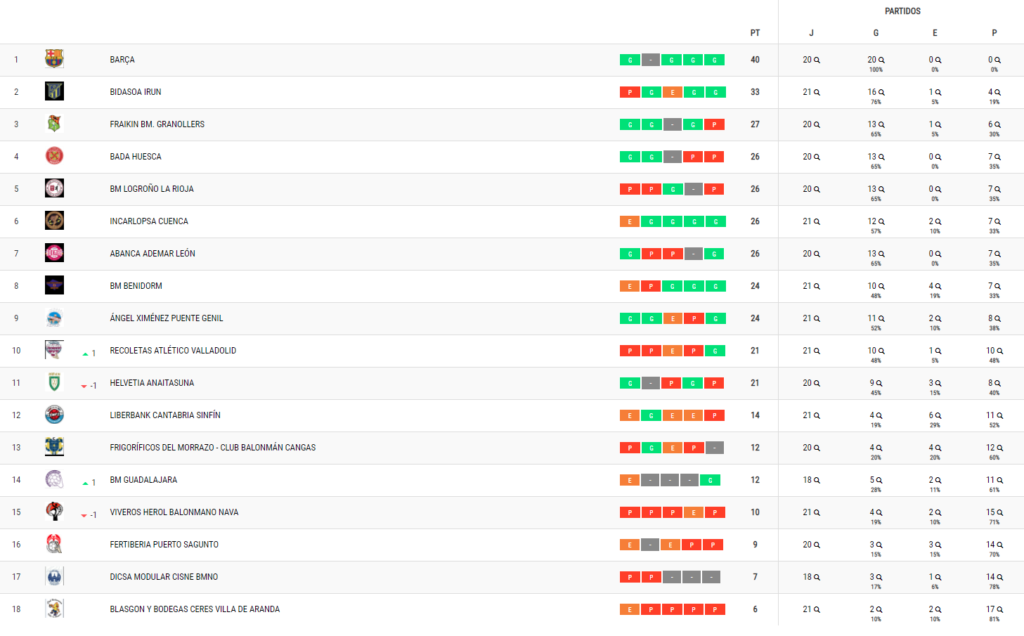The height and width of the screenshot is (636, 1024).
Task: Click the Fraikin BM. Granollers crest
Action: click(x=54, y=123)
